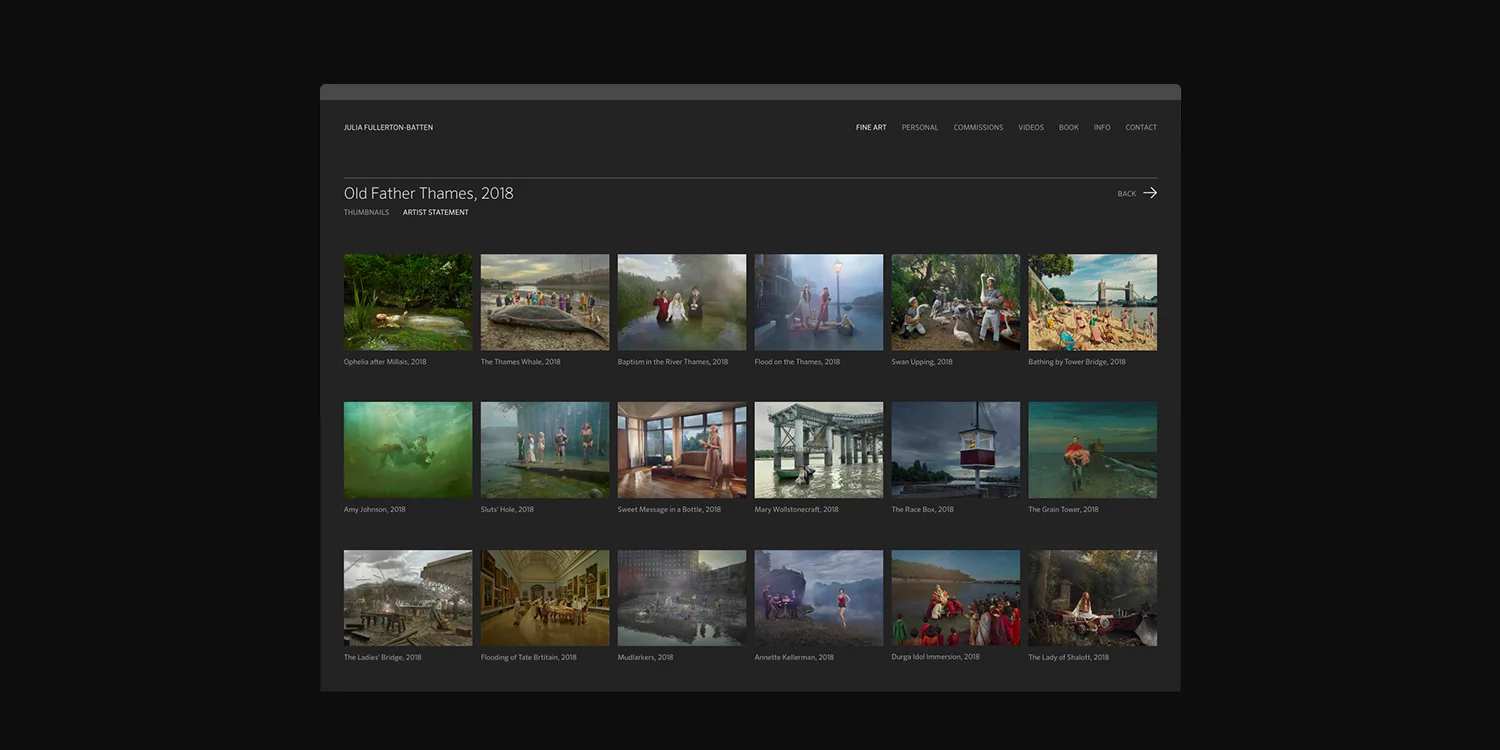Open The Thames Whale thumbnail

pyautogui.click(x=545, y=302)
